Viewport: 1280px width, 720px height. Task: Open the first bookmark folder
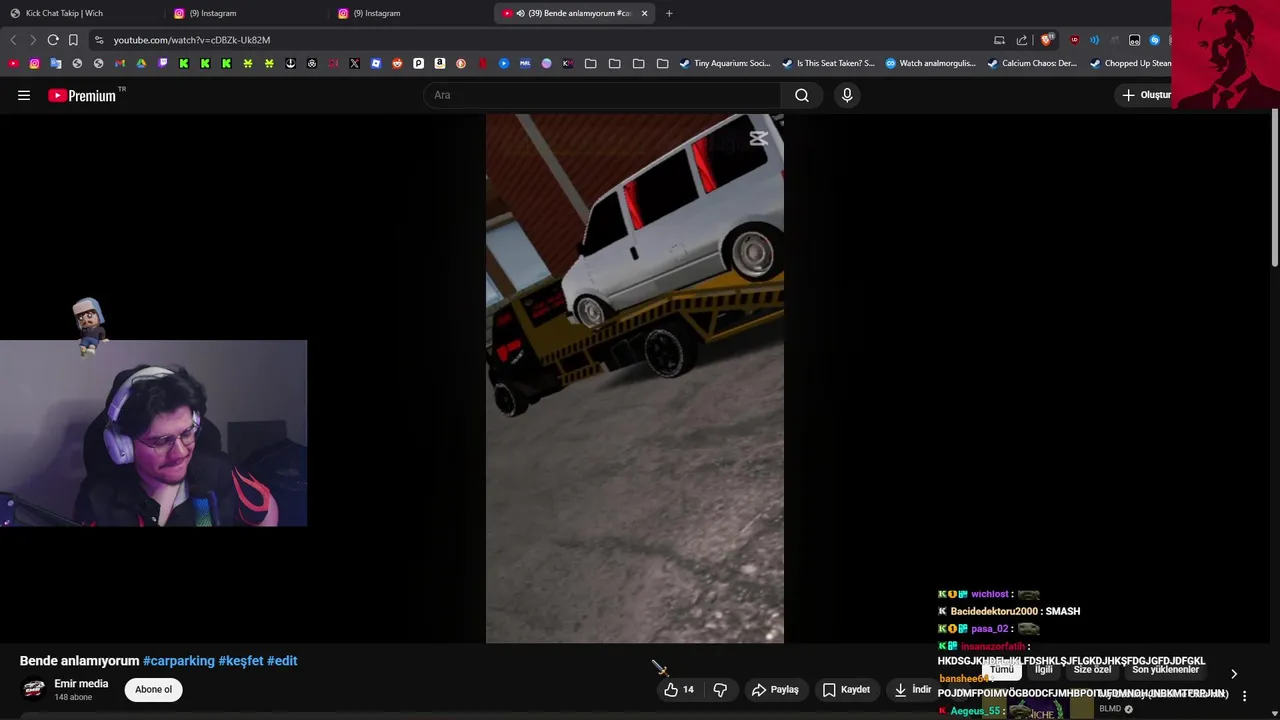click(591, 63)
